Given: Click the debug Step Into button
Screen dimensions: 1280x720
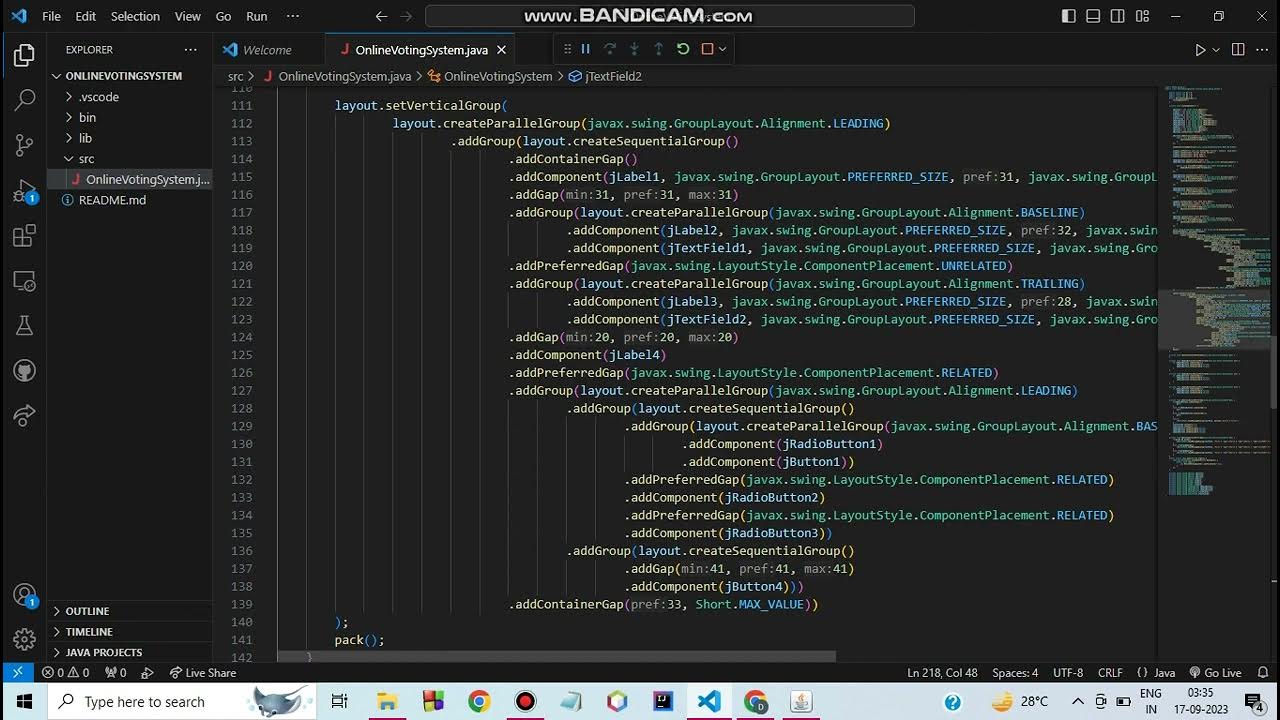Looking at the screenshot, I should click(x=634, y=48).
